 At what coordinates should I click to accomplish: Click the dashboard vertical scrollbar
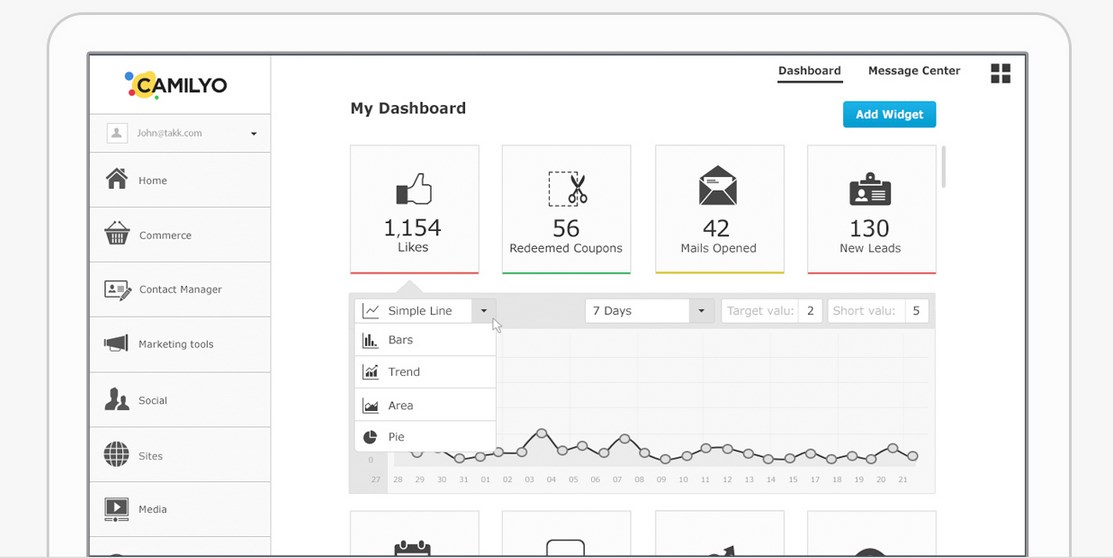tap(943, 168)
